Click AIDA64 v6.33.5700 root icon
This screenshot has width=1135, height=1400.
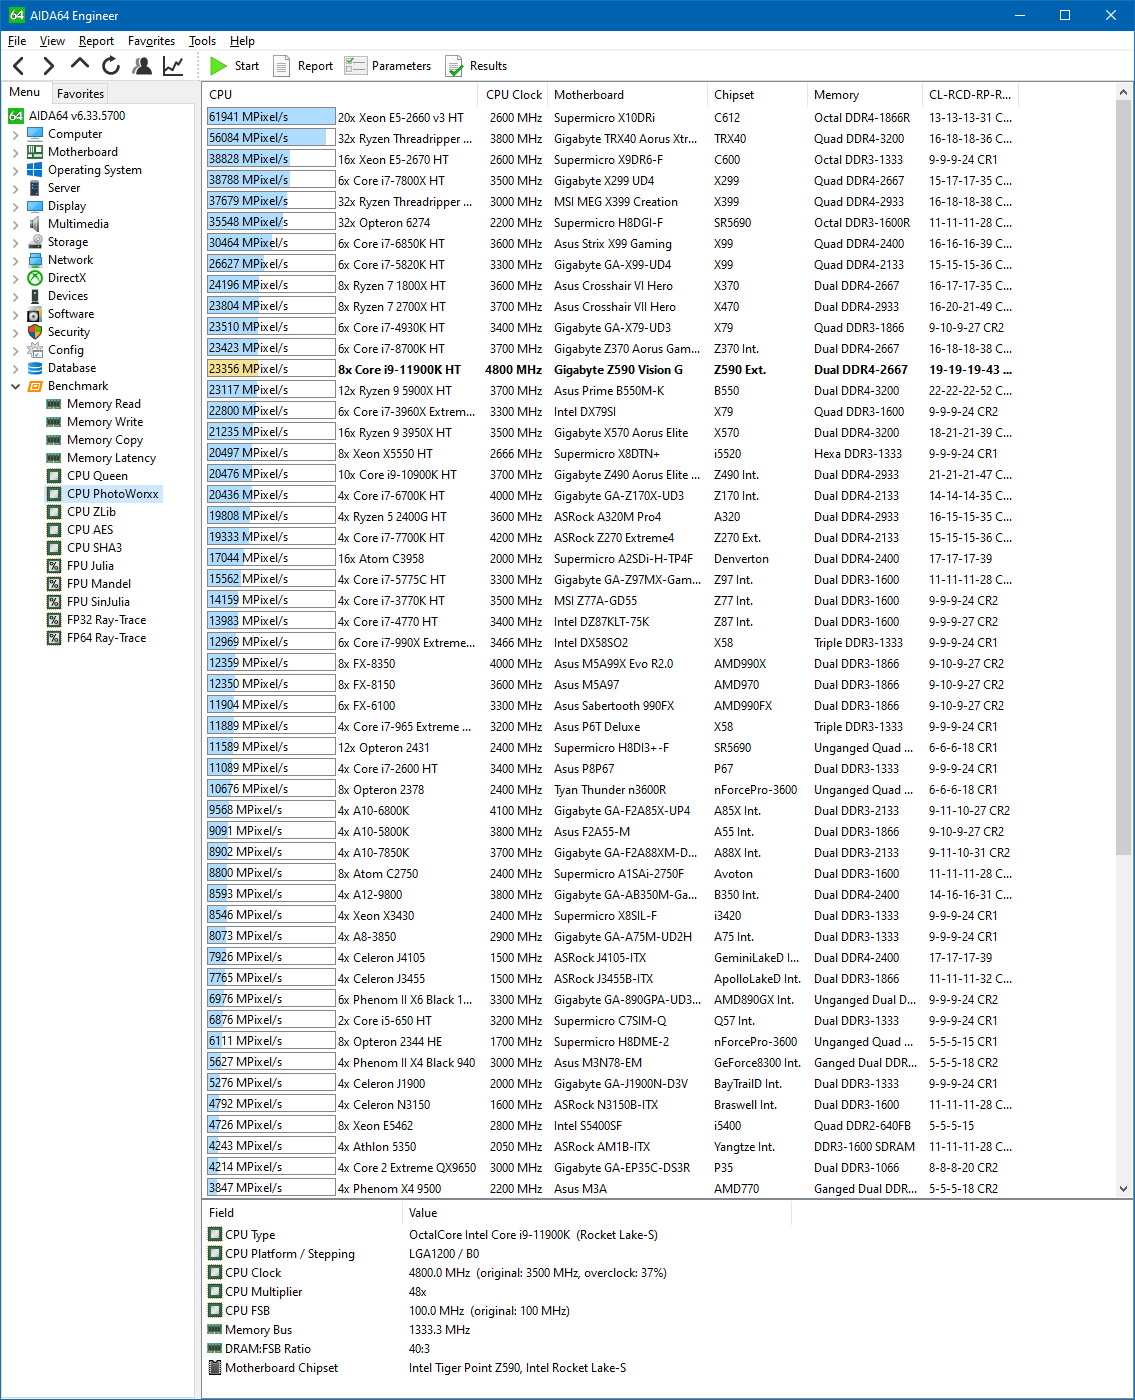point(16,116)
